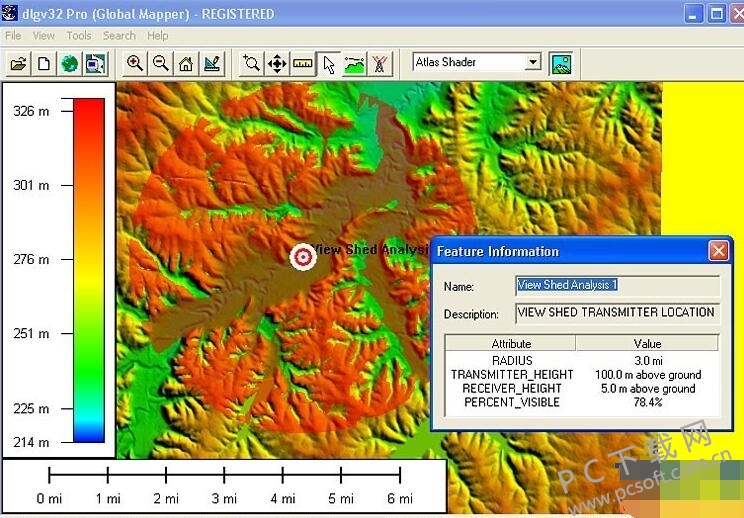Select the Zoom In magnifier
This screenshot has width=744, height=518.
pyautogui.click(x=135, y=64)
